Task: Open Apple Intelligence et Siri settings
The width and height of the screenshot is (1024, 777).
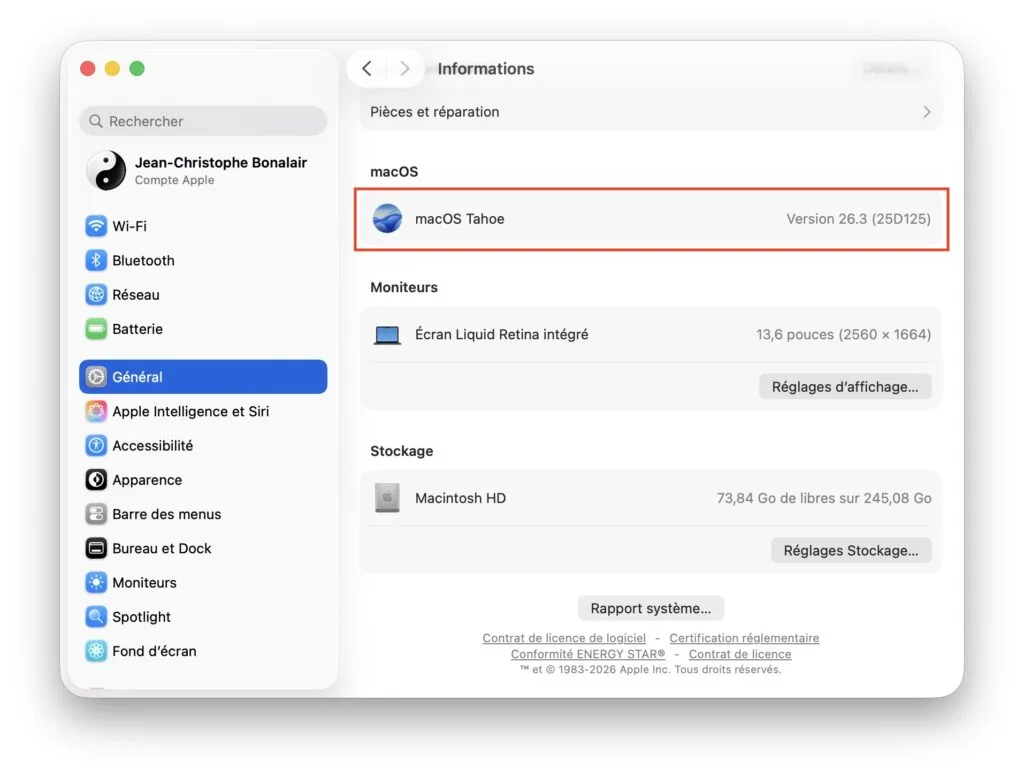Action: 180,411
